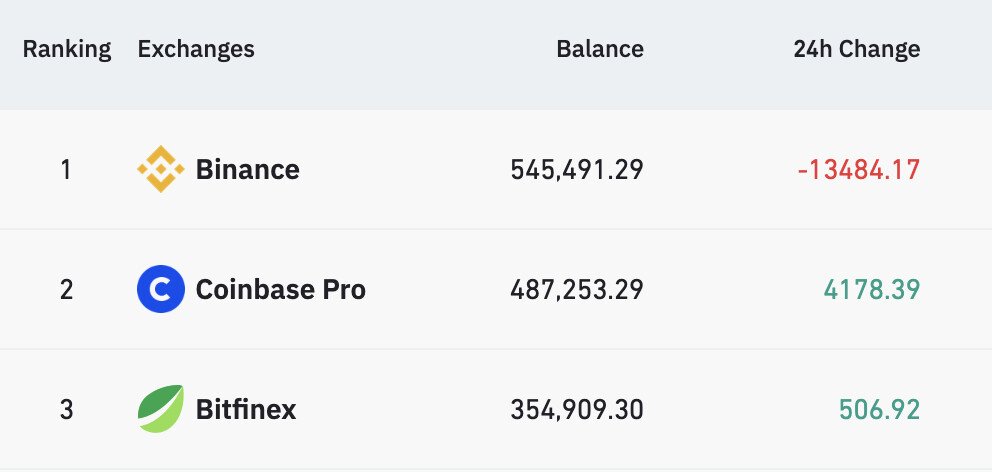Viewport: 992px width, 472px height.
Task: Click ranking number 2 in Coinbase row
Action: click(66, 290)
